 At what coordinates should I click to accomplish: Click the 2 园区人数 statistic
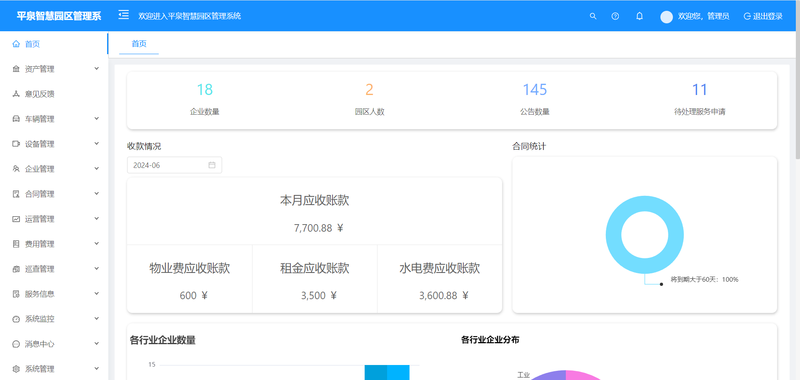pos(369,99)
